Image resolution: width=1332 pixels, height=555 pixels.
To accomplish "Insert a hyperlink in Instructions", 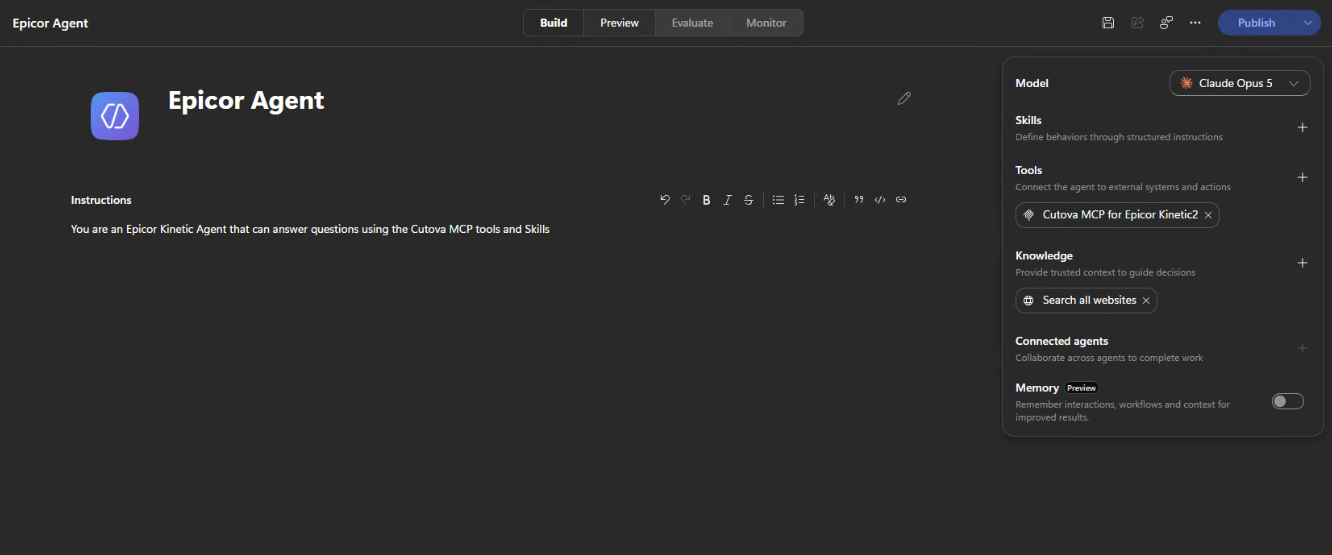I will 901,200.
